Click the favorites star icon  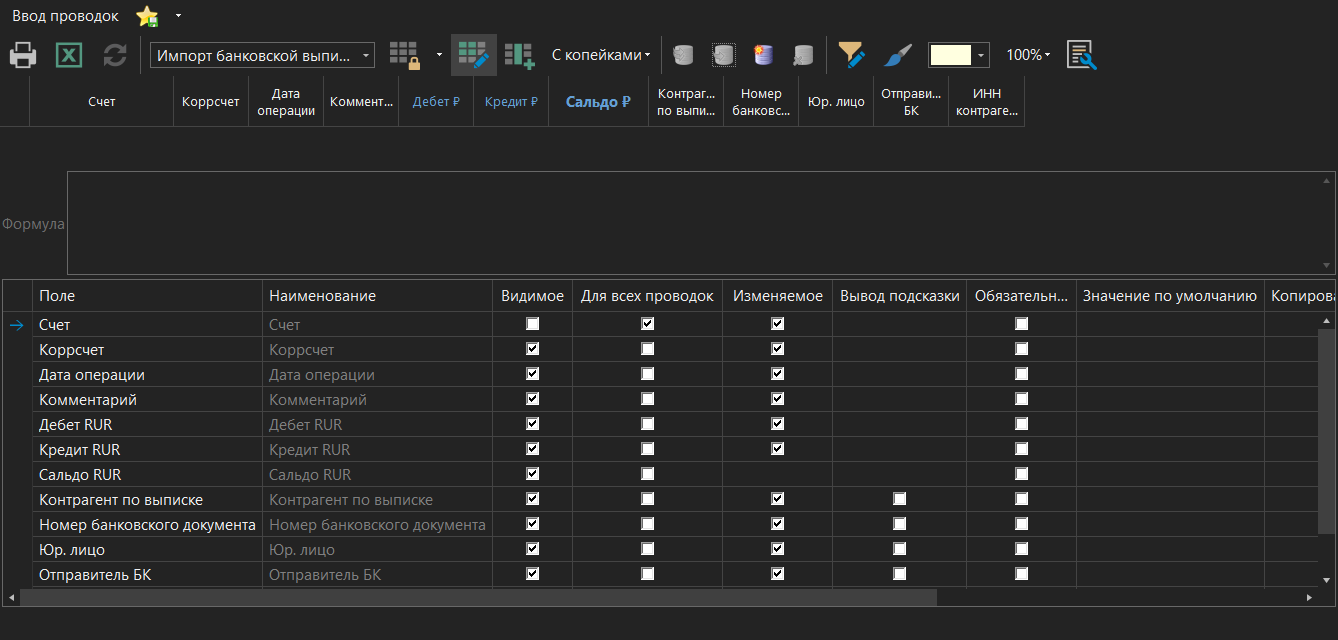(147, 16)
